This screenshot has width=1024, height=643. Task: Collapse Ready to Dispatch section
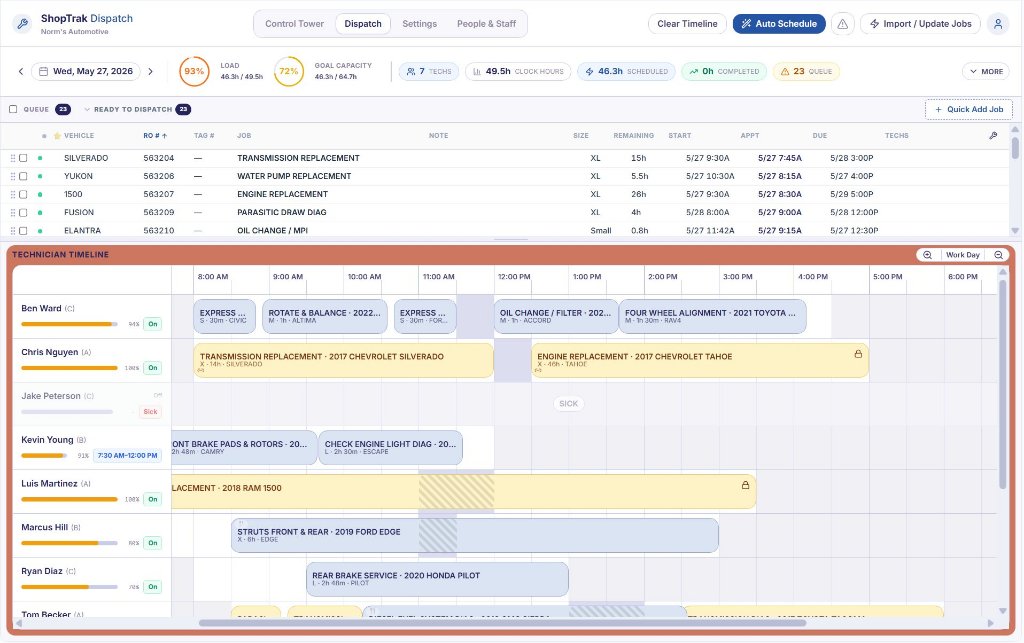click(87, 109)
